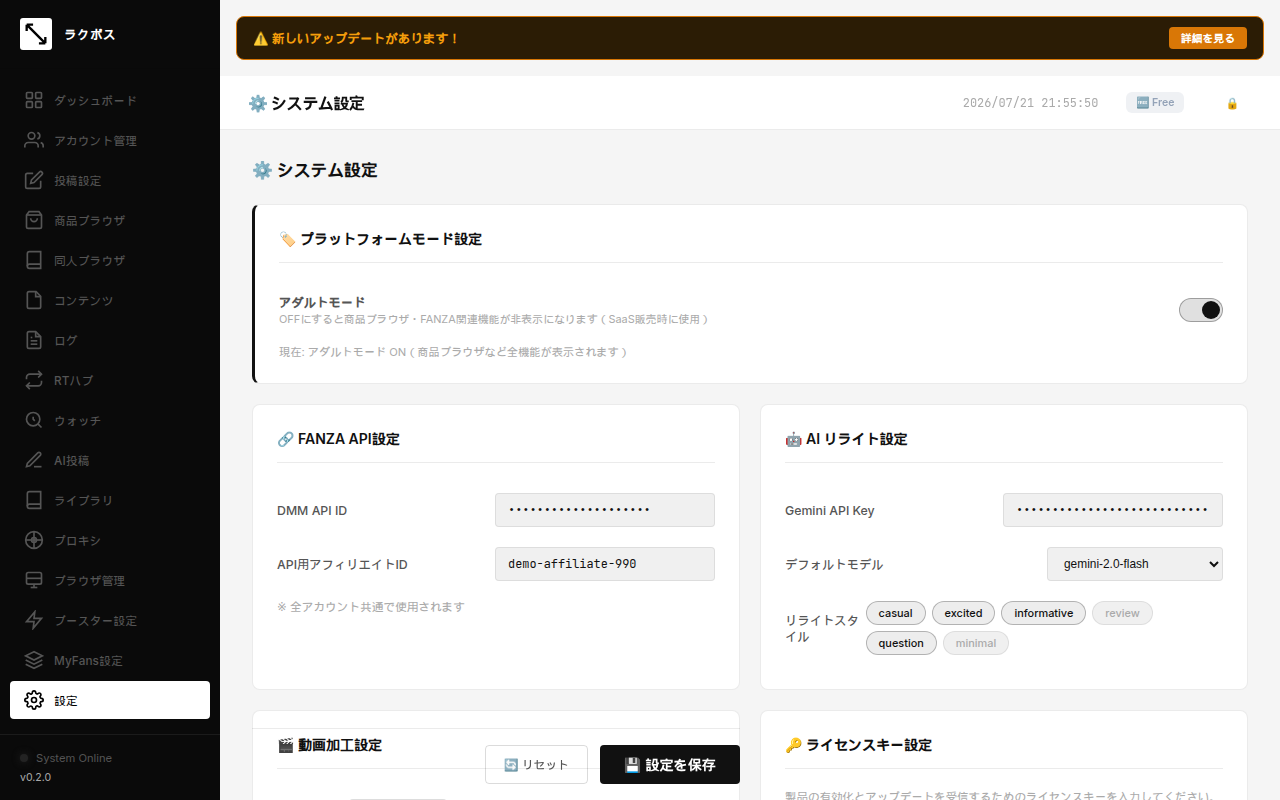Click the MyFans設定 layers icon
Screen dimensions: 1280x800
pyautogui.click(x=34, y=660)
